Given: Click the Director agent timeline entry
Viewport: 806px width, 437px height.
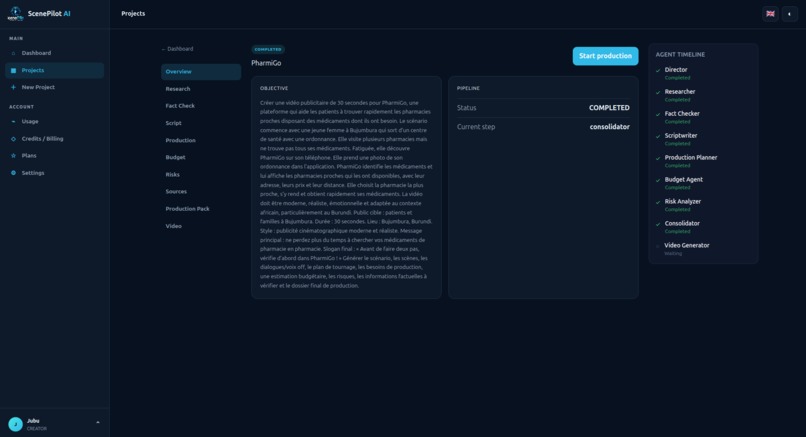Looking at the screenshot, I should [x=703, y=74].
